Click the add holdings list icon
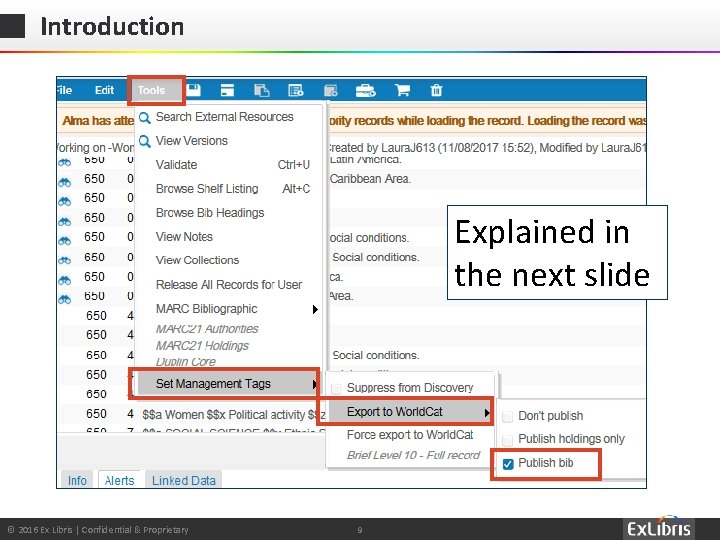Screen dimensions: 720x540 [x=296, y=90]
